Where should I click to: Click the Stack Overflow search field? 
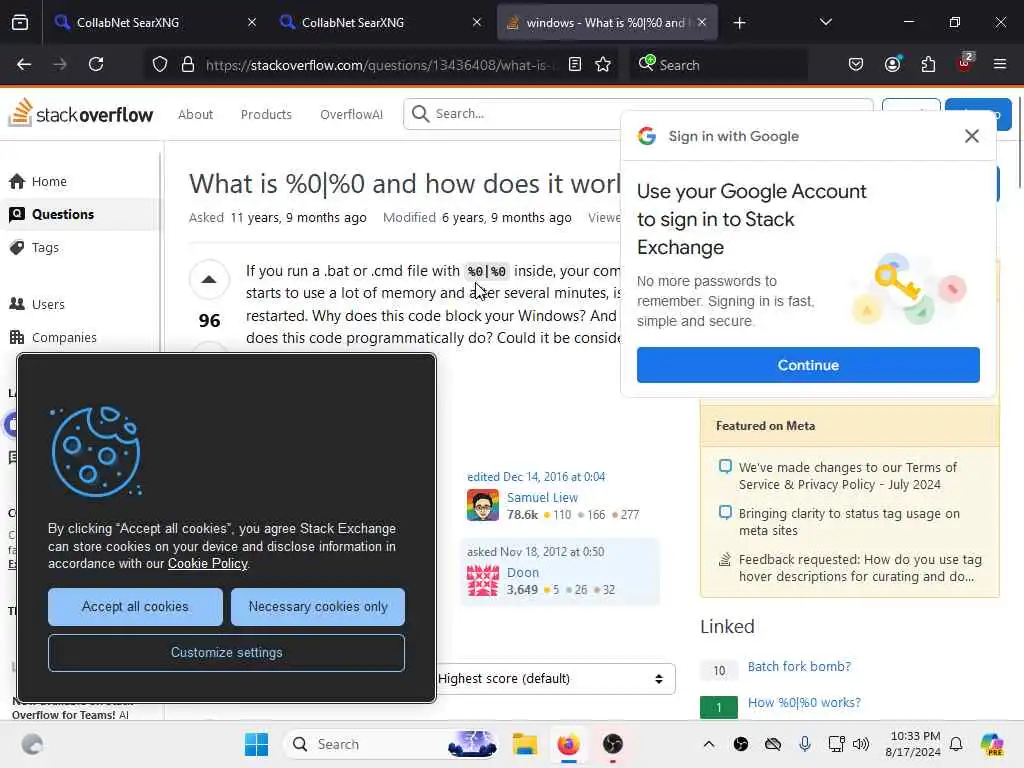pos(513,114)
